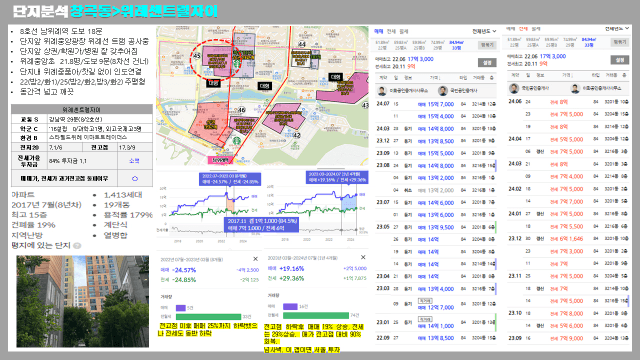Click the blue shaded range on right chart
The width and height of the screenshot is (640, 360).
[x=349, y=202]
